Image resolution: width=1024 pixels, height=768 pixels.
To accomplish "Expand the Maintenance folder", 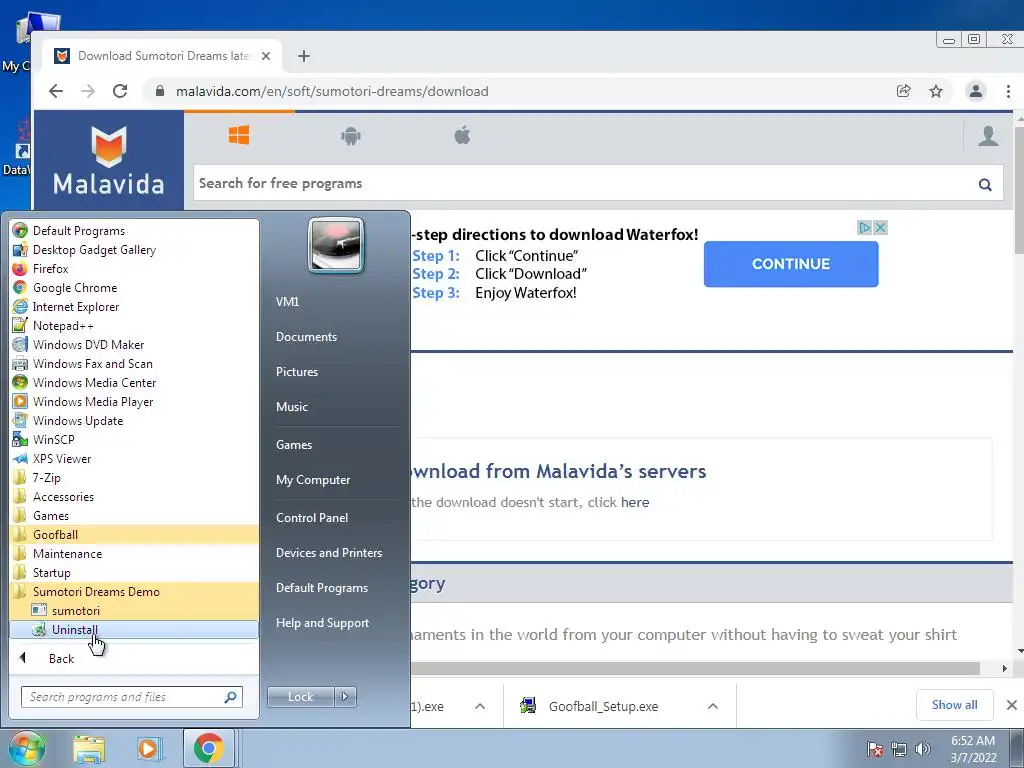I will pos(134,553).
